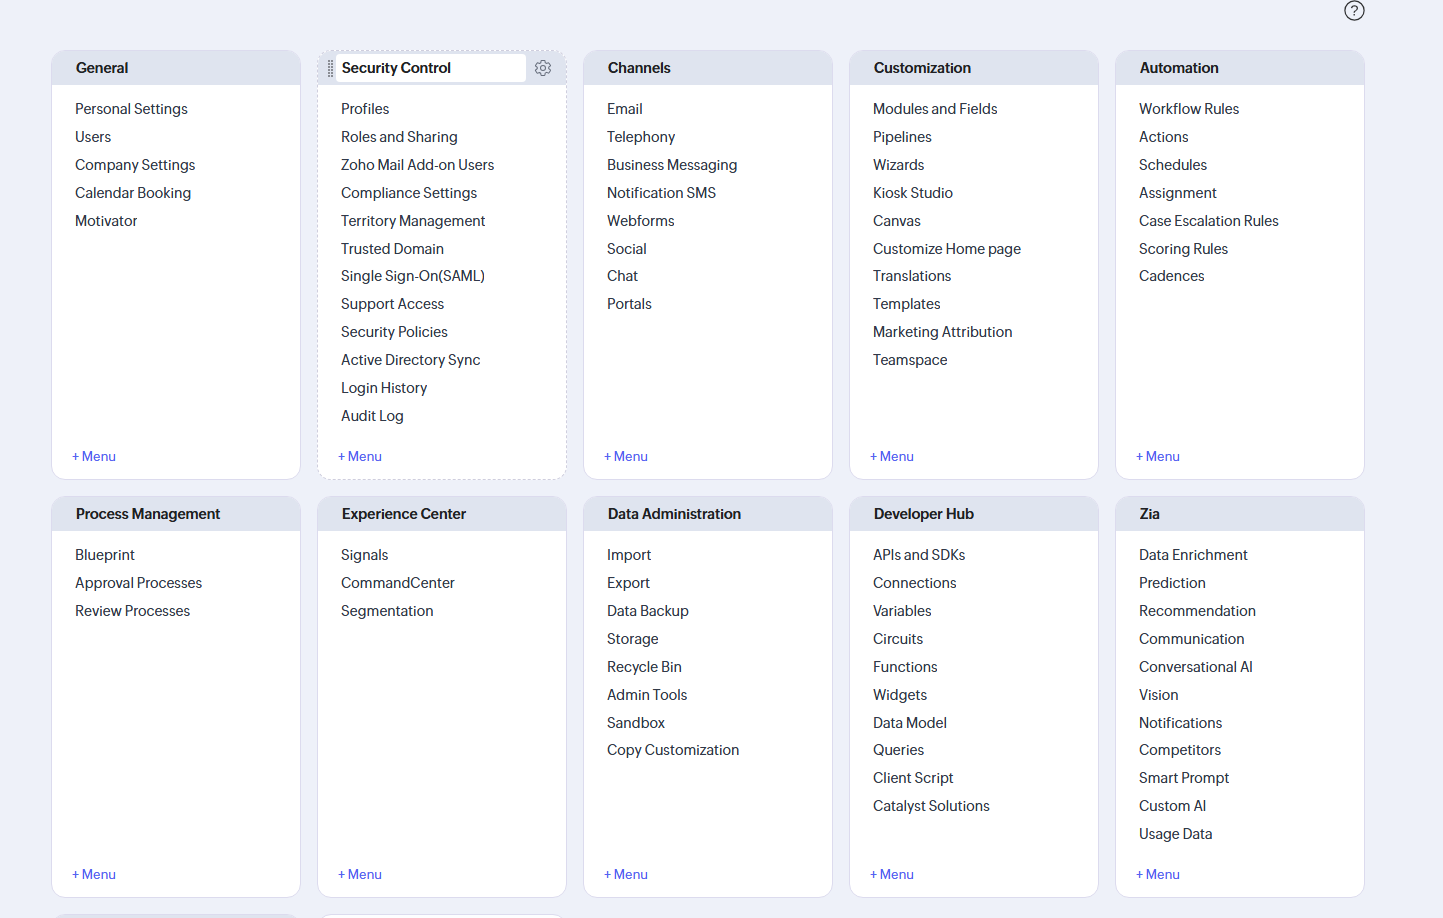
Task: Add a menu to Process Management card
Action: tap(94, 874)
